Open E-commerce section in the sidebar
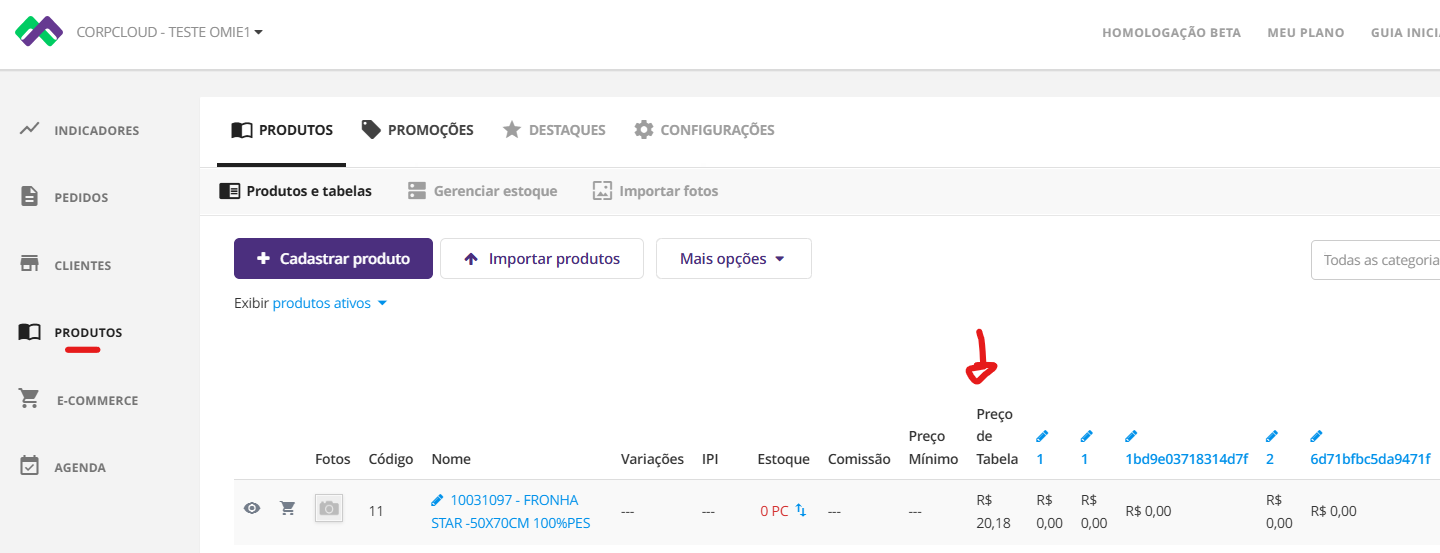 [96, 400]
